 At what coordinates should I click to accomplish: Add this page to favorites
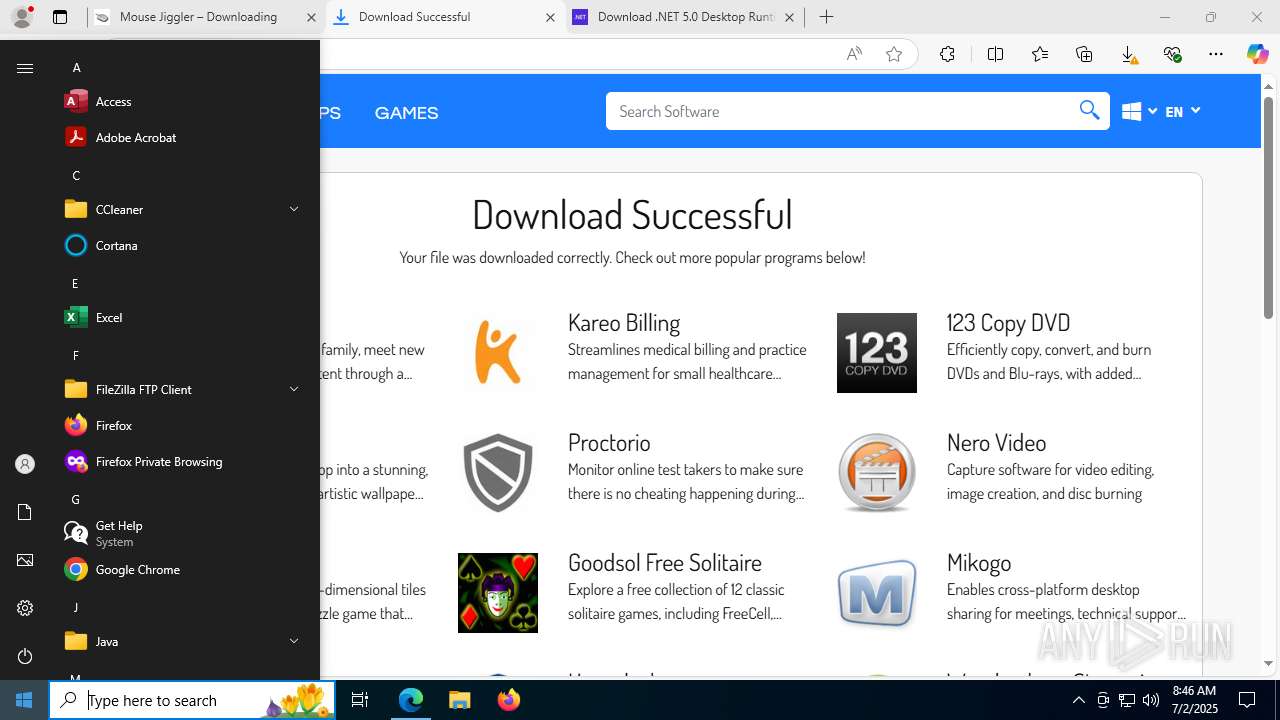[894, 54]
